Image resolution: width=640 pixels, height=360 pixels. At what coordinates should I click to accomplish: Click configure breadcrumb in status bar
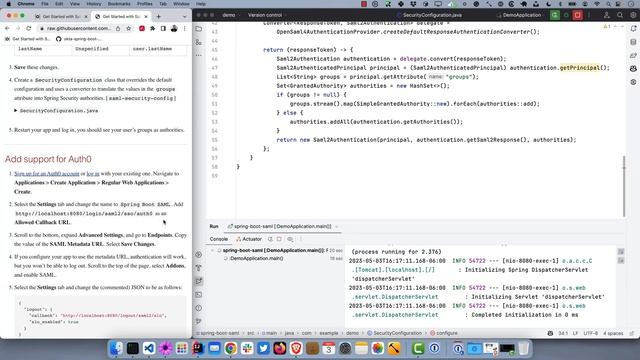444,333
